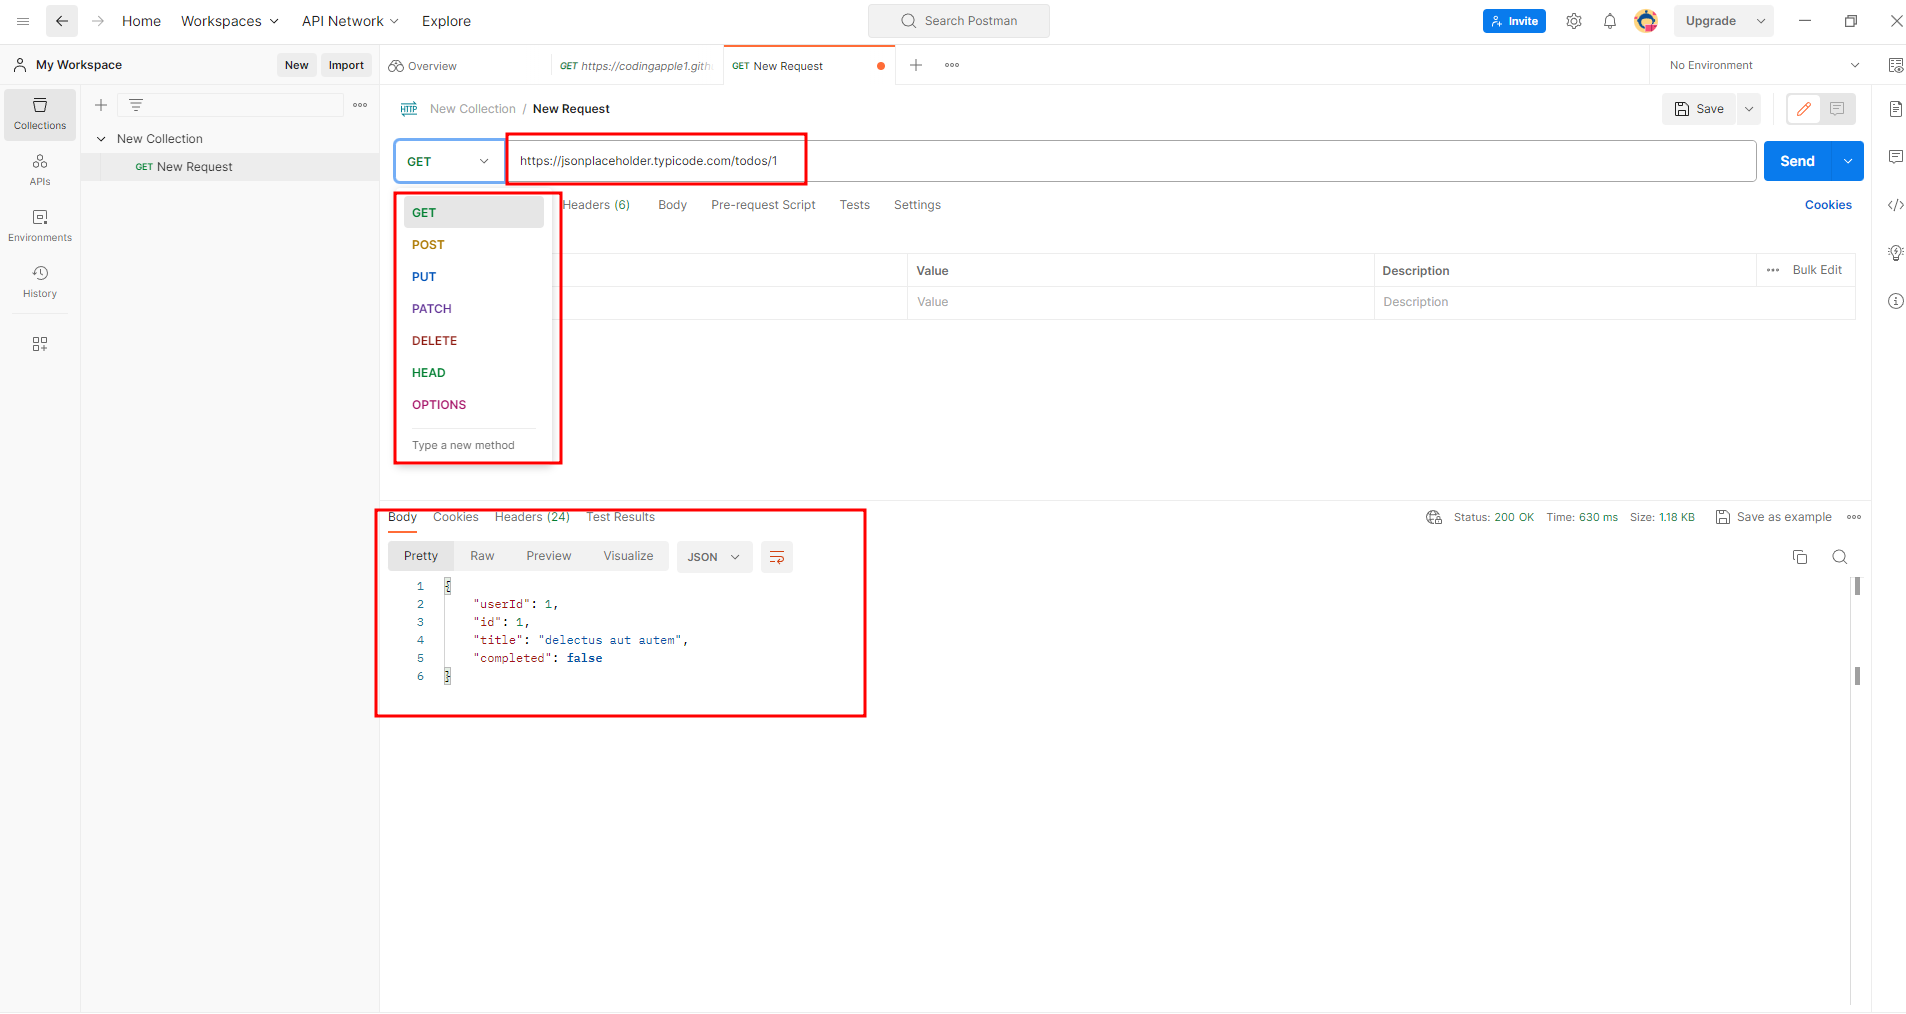Open the hamburger menu icon
Viewport: 1906px width, 1014px height.
point(23,21)
